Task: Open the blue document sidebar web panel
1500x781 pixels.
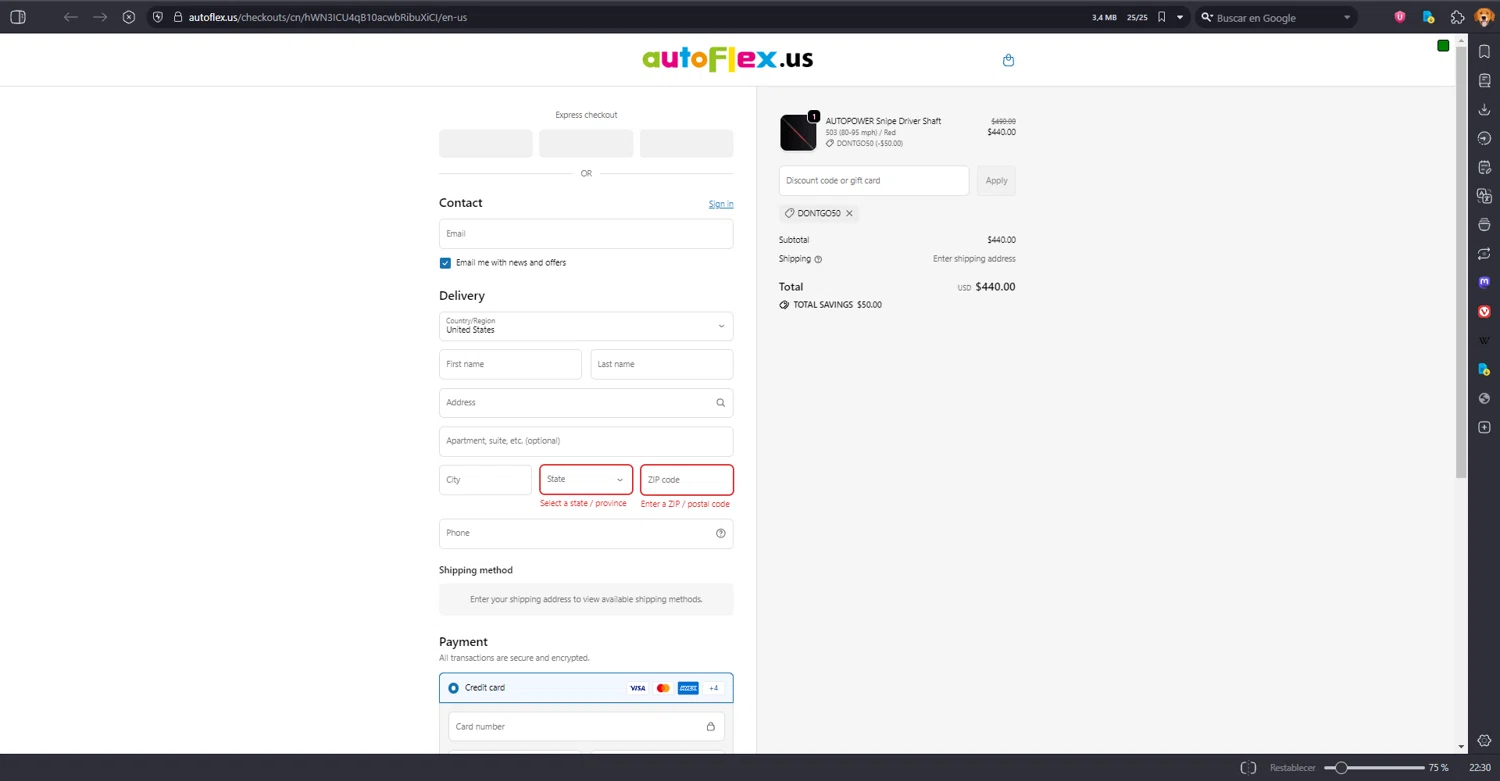Action: click(1484, 370)
